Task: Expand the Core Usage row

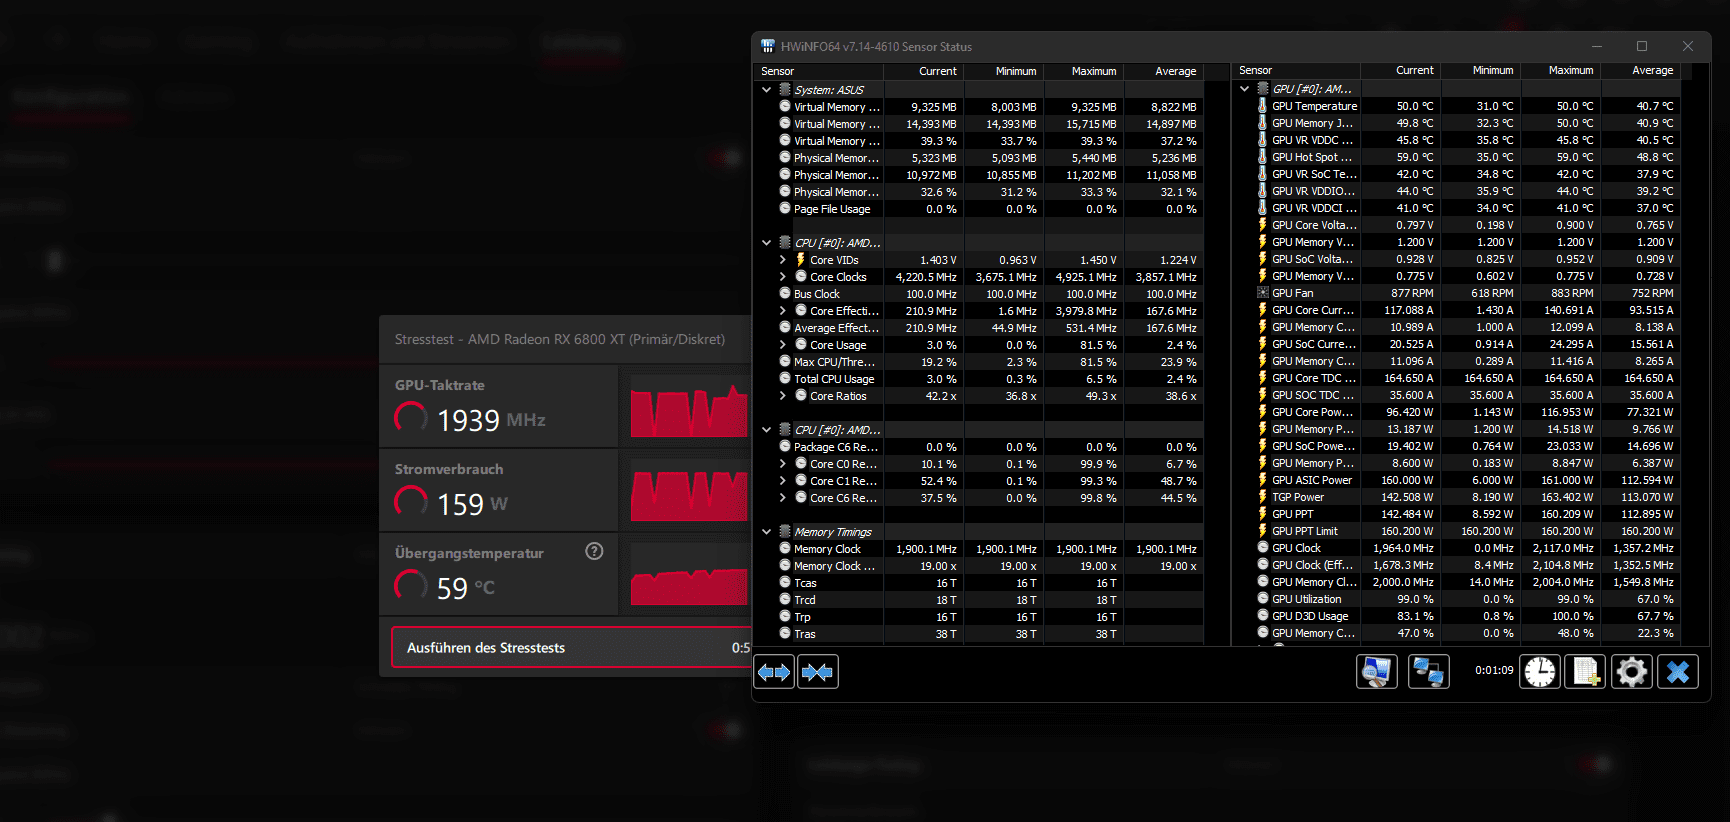Action: point(783,345)
